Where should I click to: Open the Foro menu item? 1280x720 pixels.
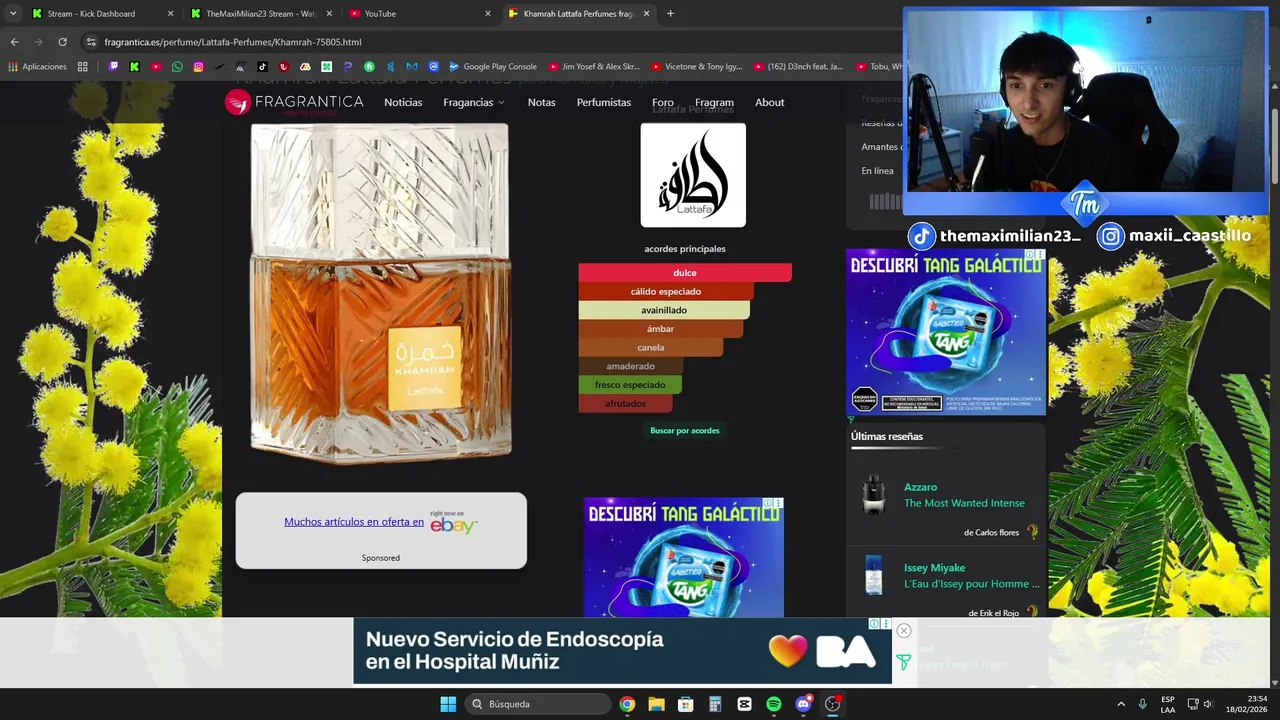click(663, 102)
